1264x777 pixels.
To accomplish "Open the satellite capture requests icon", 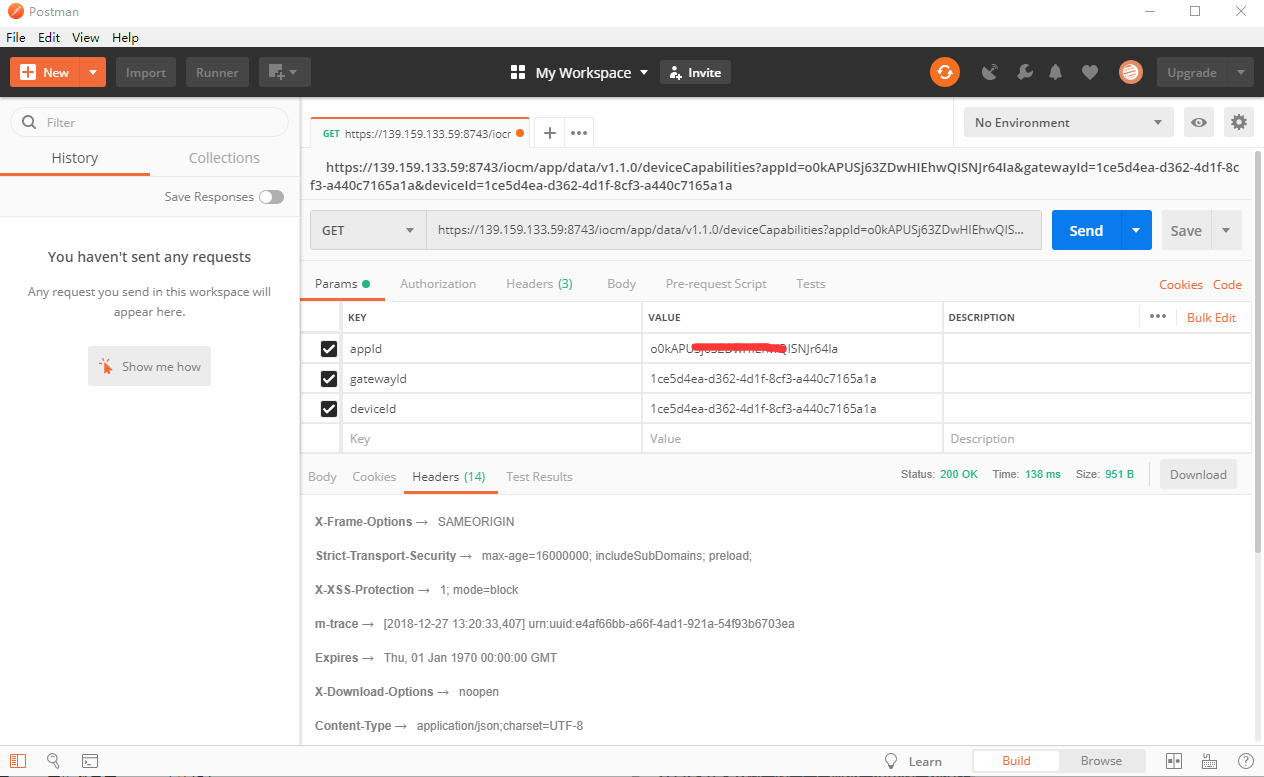I will pyautogui.click(x=990, y=72).
